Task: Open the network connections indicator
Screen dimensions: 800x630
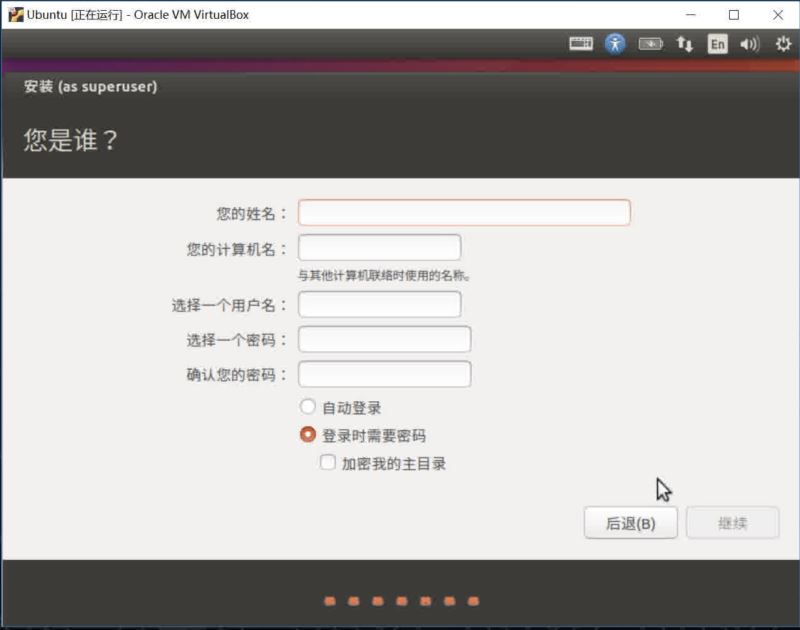Action: click(685, 44)
